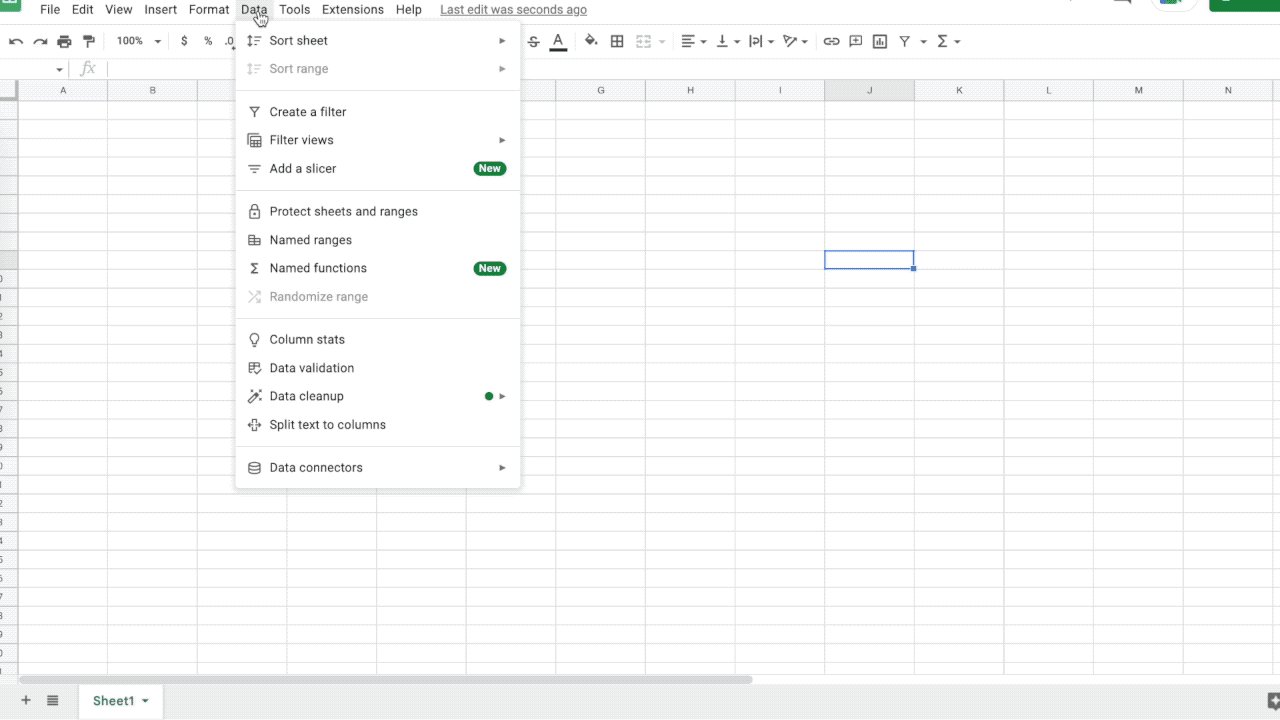1280x720 pixels.
Task: Select column N header
Action: point(1228,90)
